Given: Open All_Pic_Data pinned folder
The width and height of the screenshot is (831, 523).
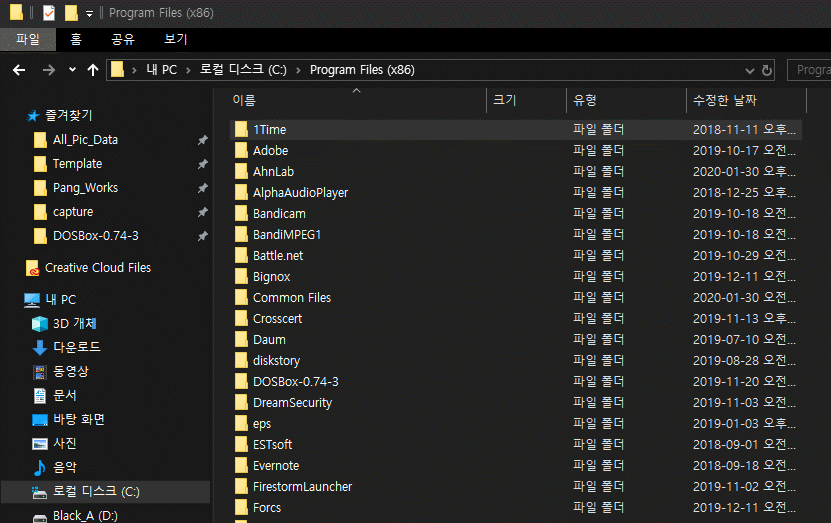Looking at the screenshot, I should [85, 140].
